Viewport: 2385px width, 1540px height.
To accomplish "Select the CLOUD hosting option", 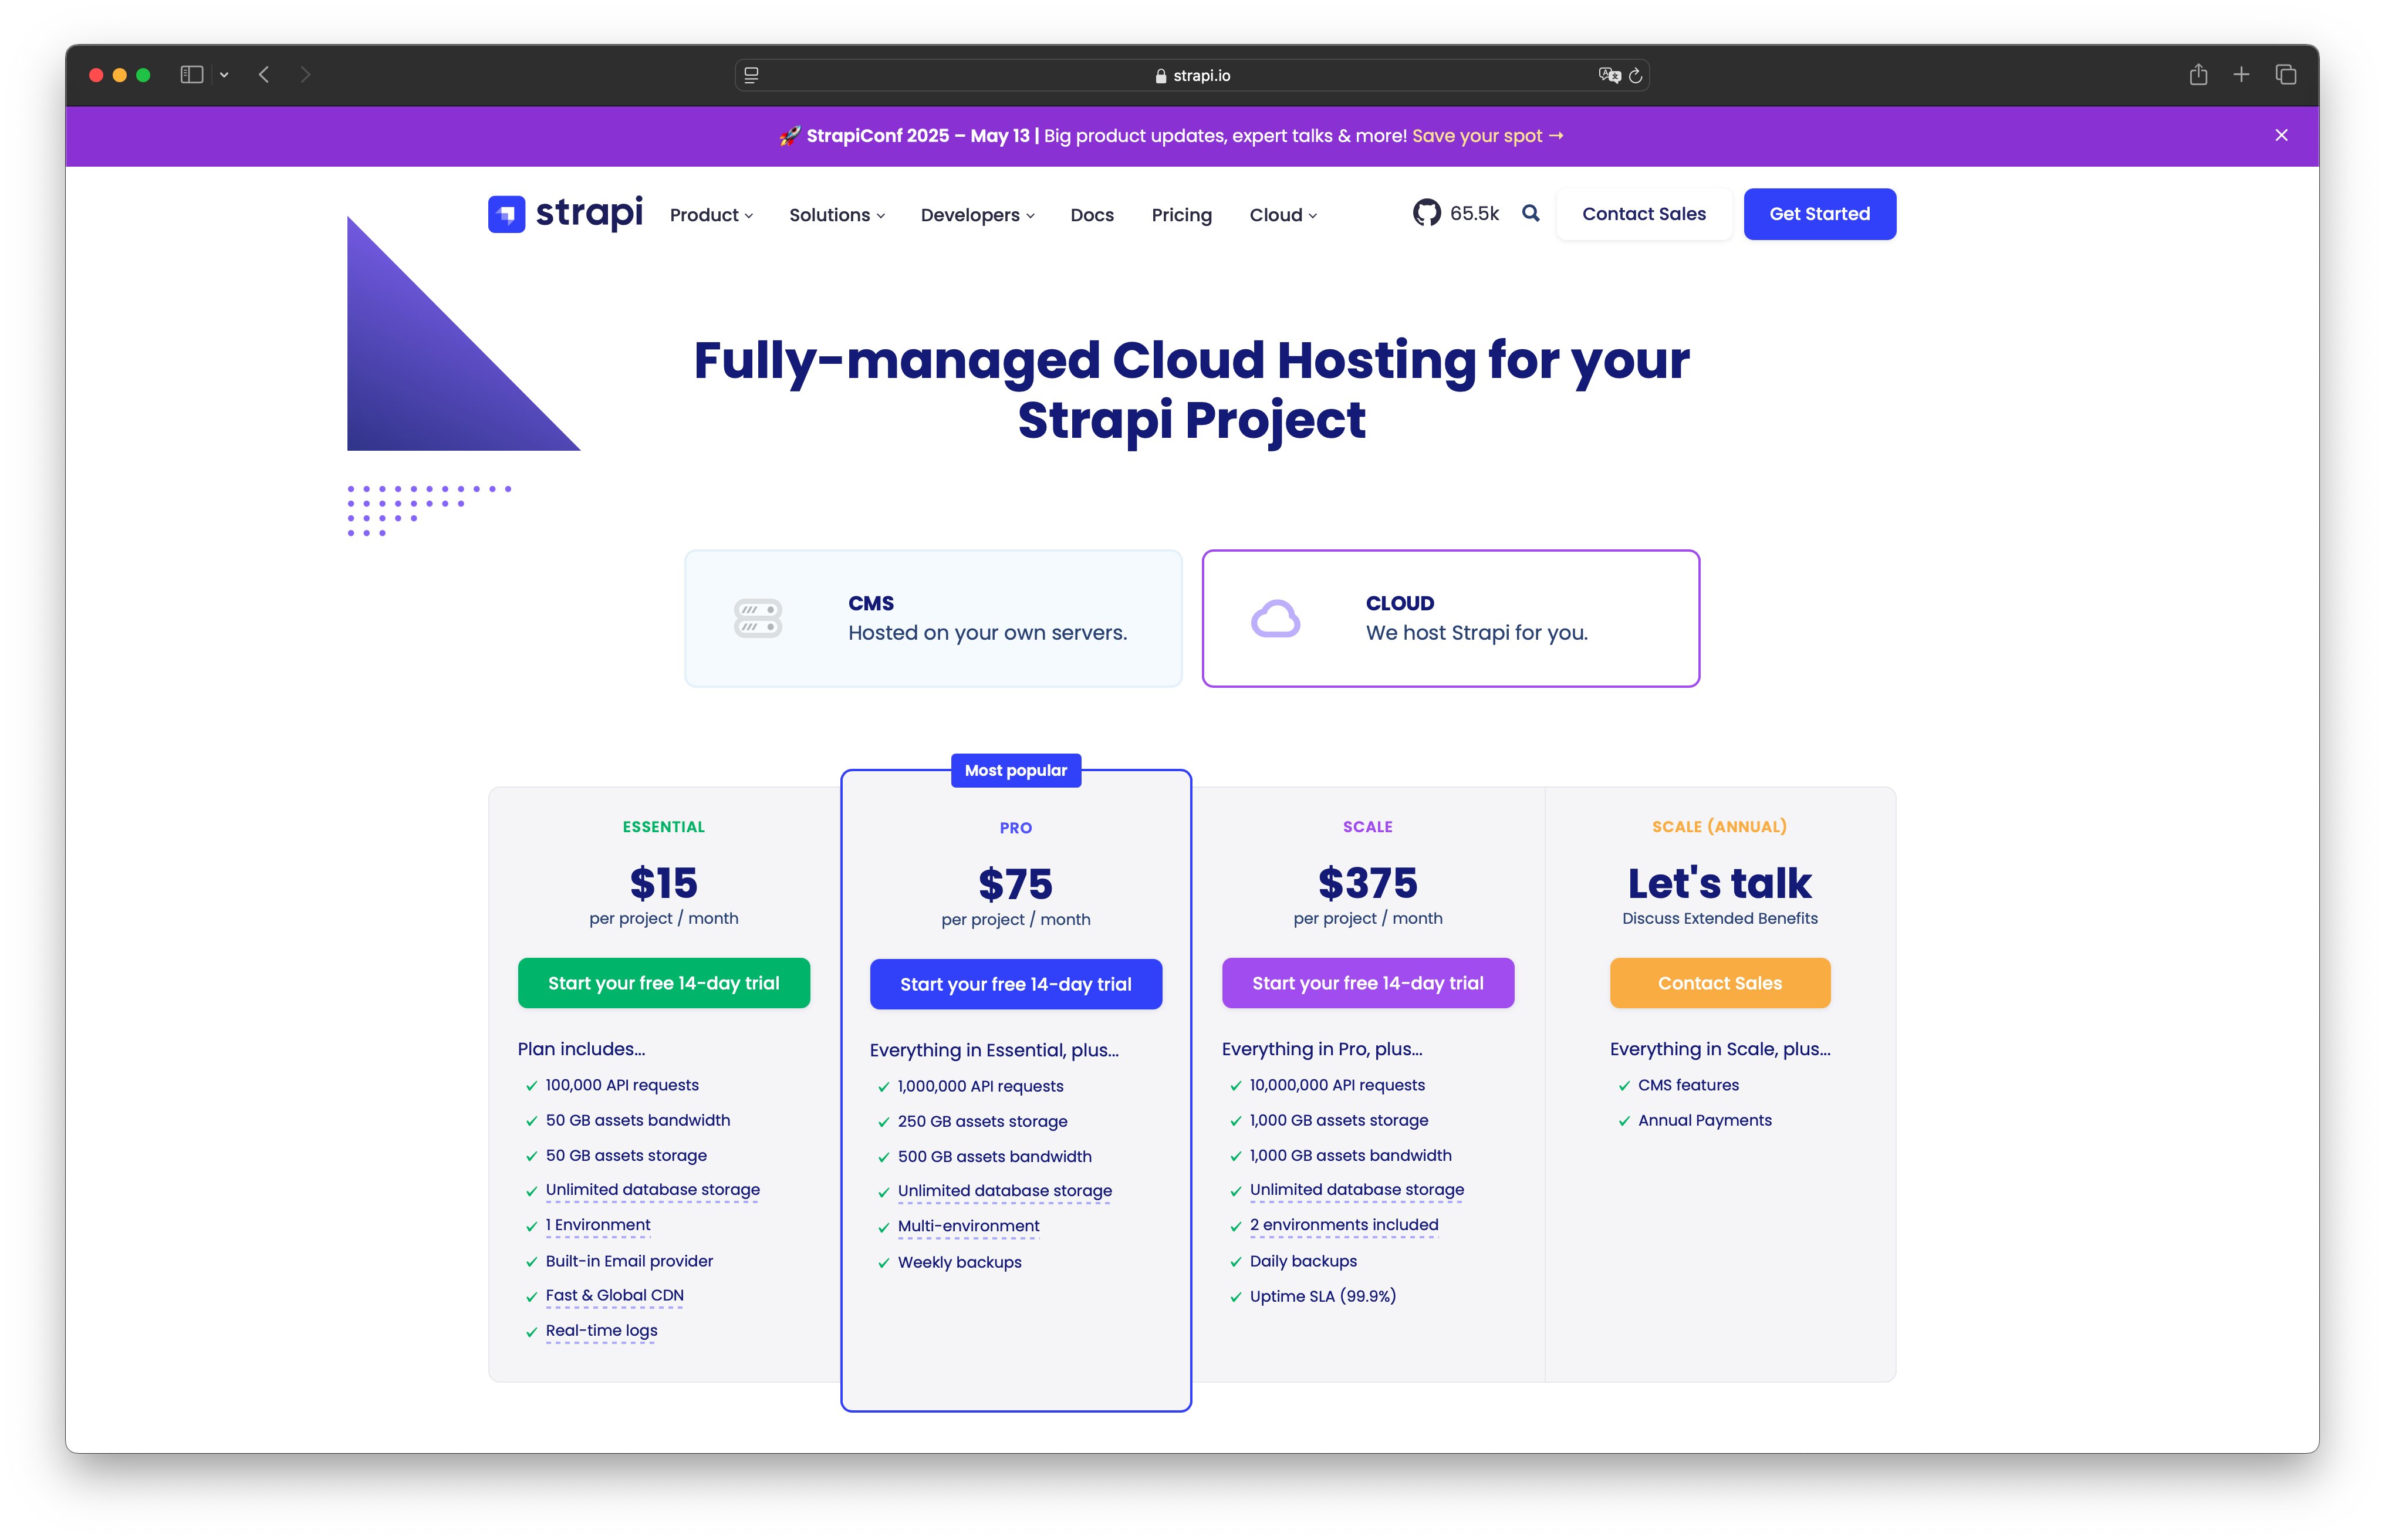I will pos(1450,618).
